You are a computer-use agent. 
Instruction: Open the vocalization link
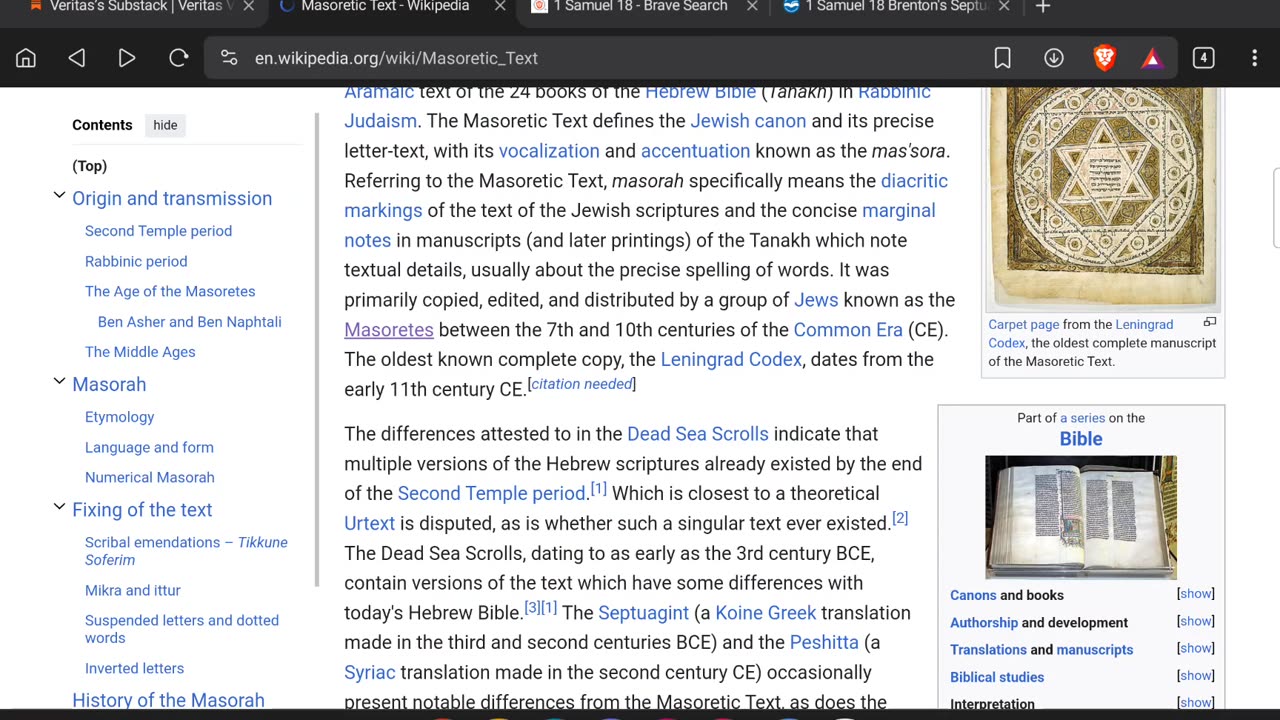[x=549, y=151]
